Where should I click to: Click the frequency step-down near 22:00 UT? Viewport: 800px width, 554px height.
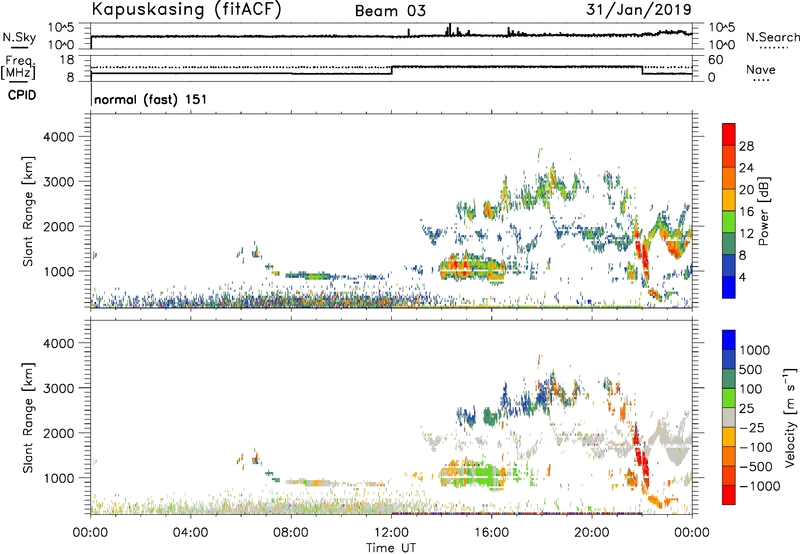click(642, 70)
